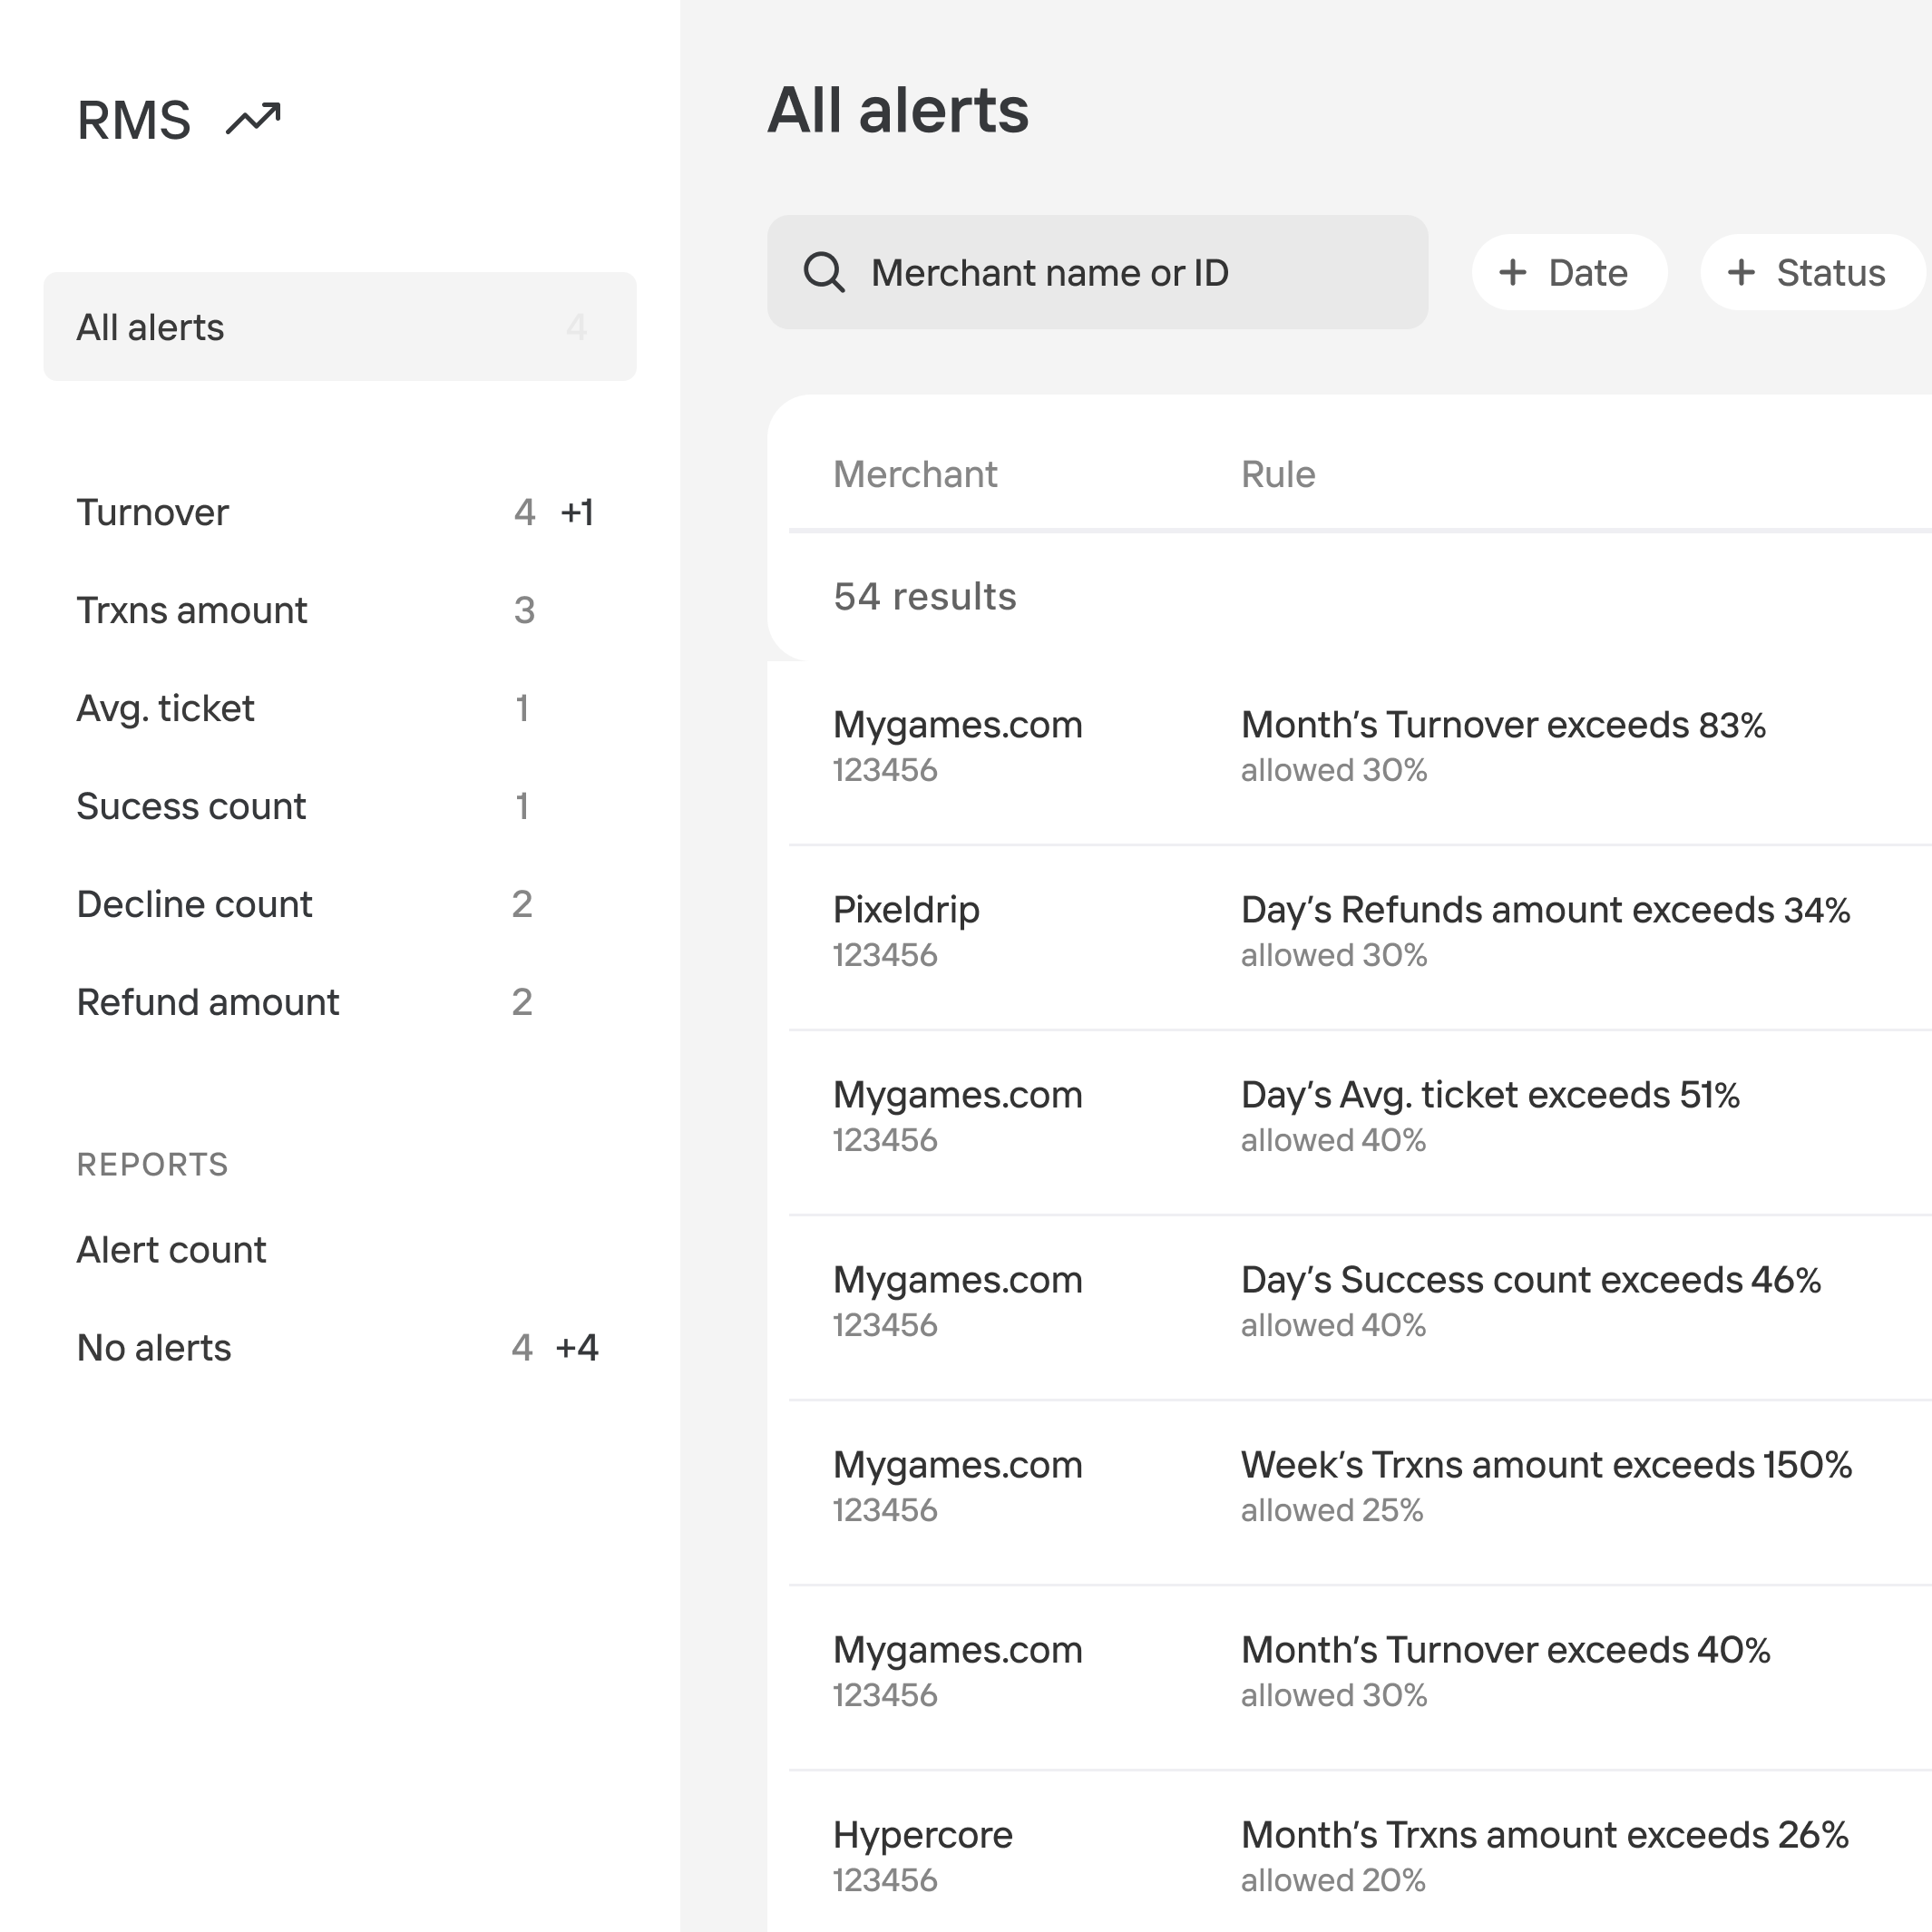
Task: Select Day's Refunds amount exceeds 34% rule
Action: click(x=1545, y=910)
